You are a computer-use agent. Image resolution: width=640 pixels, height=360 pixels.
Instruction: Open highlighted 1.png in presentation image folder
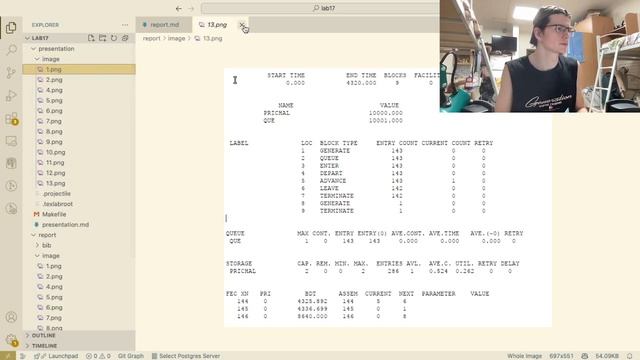[79, 69]
